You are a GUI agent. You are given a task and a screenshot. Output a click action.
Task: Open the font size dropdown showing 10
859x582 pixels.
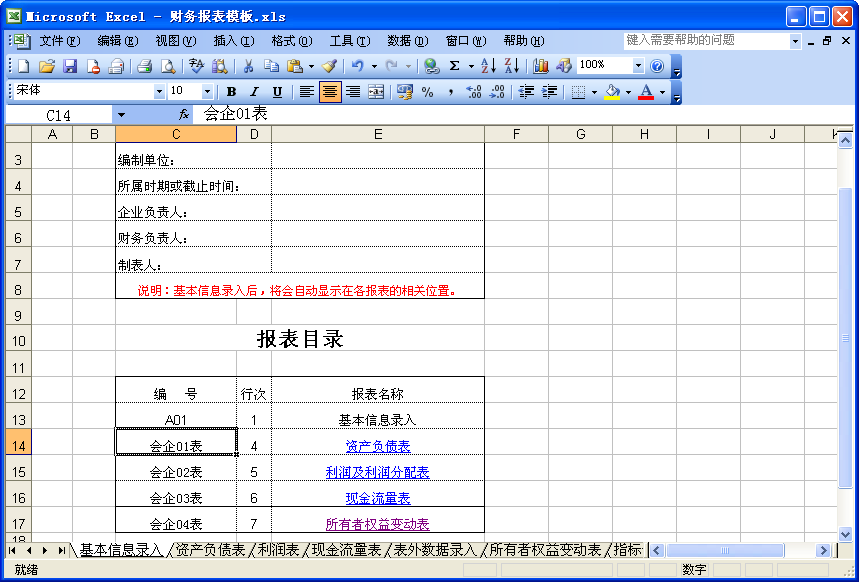click(207, 92)
